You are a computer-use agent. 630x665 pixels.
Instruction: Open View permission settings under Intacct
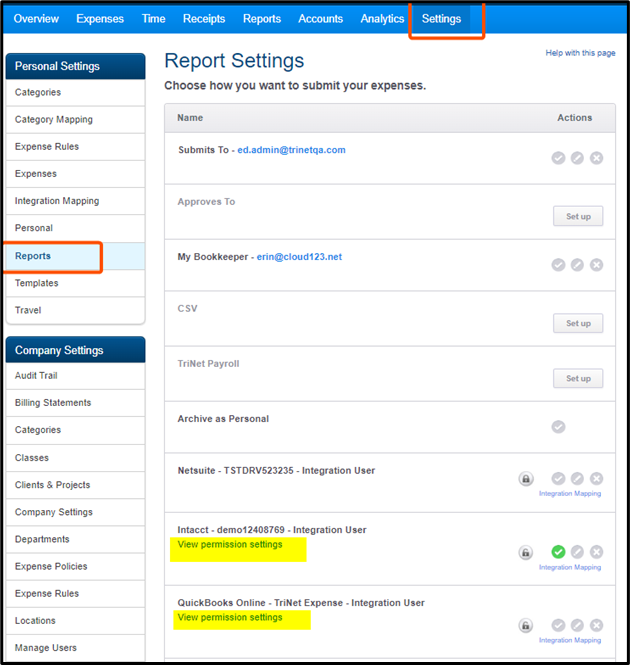click(230, 545)
